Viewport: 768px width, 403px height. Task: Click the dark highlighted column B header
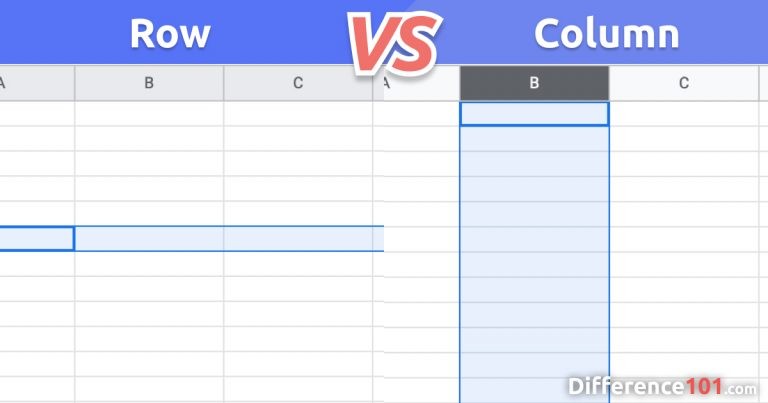(534, 83)
